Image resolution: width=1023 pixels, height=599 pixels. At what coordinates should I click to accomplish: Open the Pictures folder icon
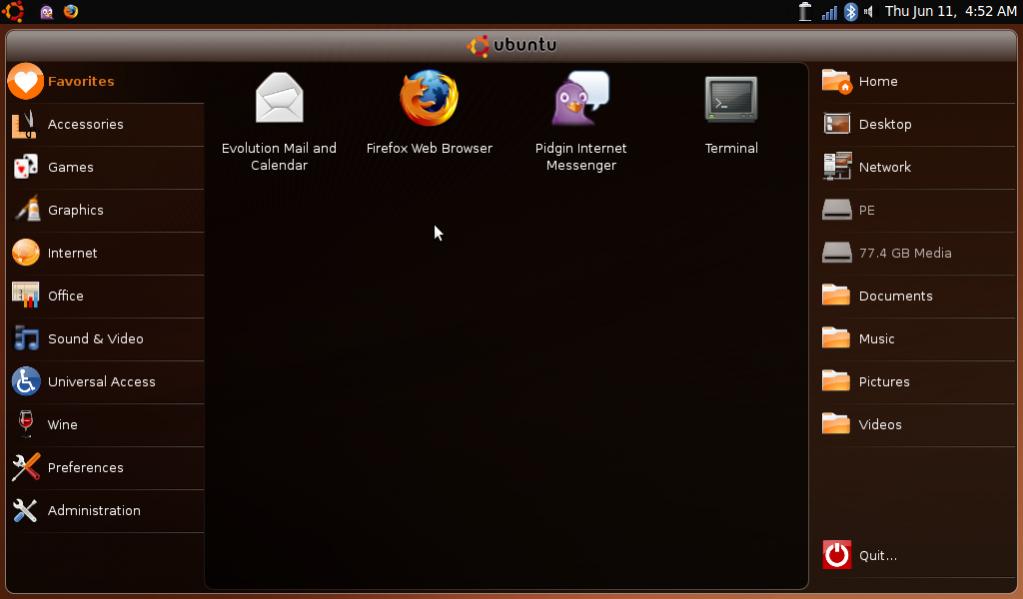tap(836, 381)
